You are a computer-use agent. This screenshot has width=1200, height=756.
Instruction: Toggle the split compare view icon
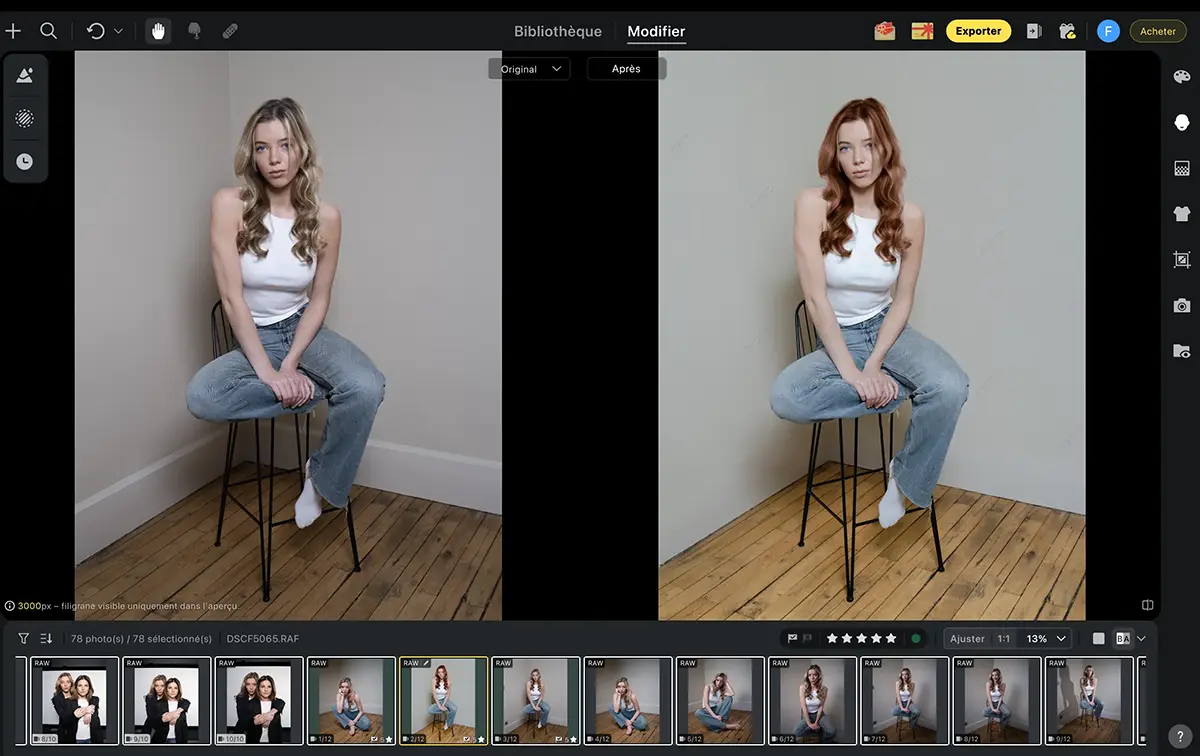(x=1148, y=605)
